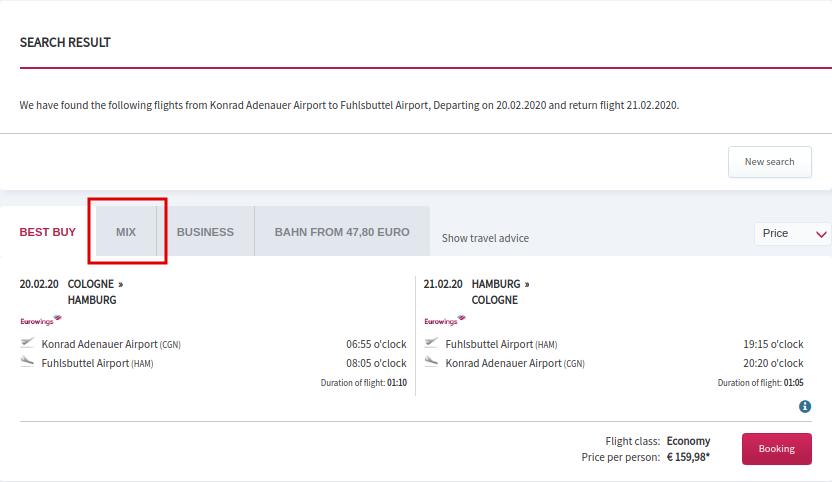Open the BUSINESS tab
Viewport: 832px width, 482px height.
point(205,232)
